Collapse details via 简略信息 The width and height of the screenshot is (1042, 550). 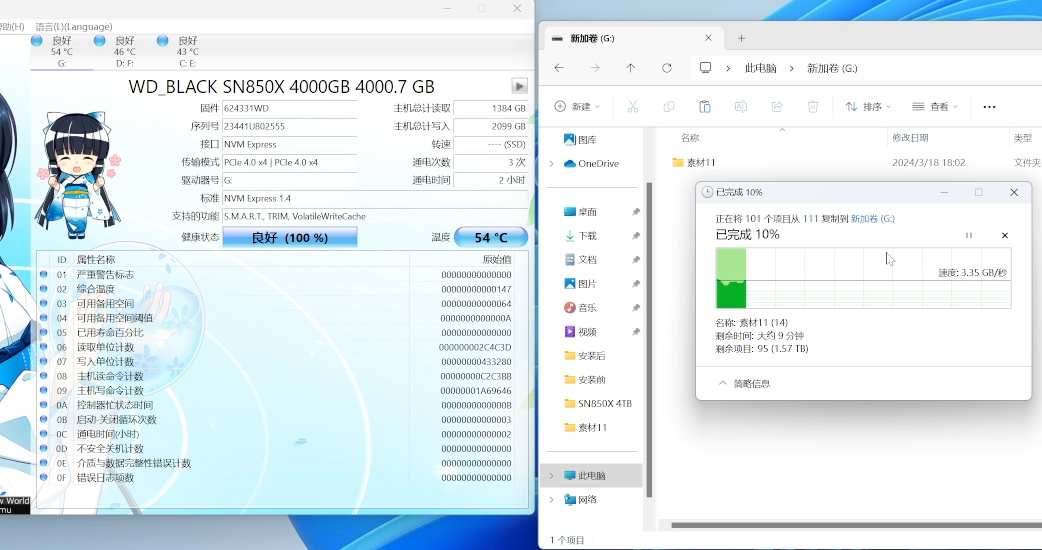pyautogui.click(x=744, y=383)
